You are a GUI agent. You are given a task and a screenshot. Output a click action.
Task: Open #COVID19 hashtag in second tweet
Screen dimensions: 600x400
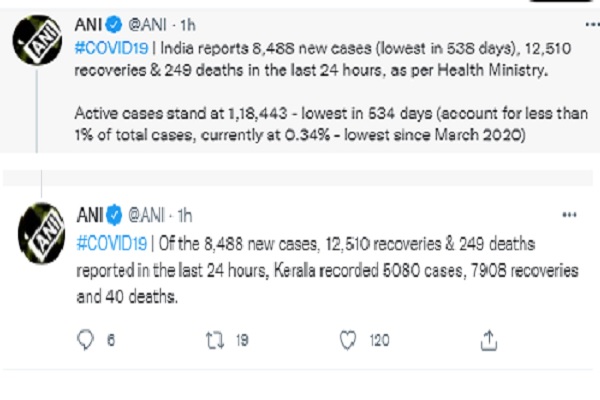click(112, 241)
